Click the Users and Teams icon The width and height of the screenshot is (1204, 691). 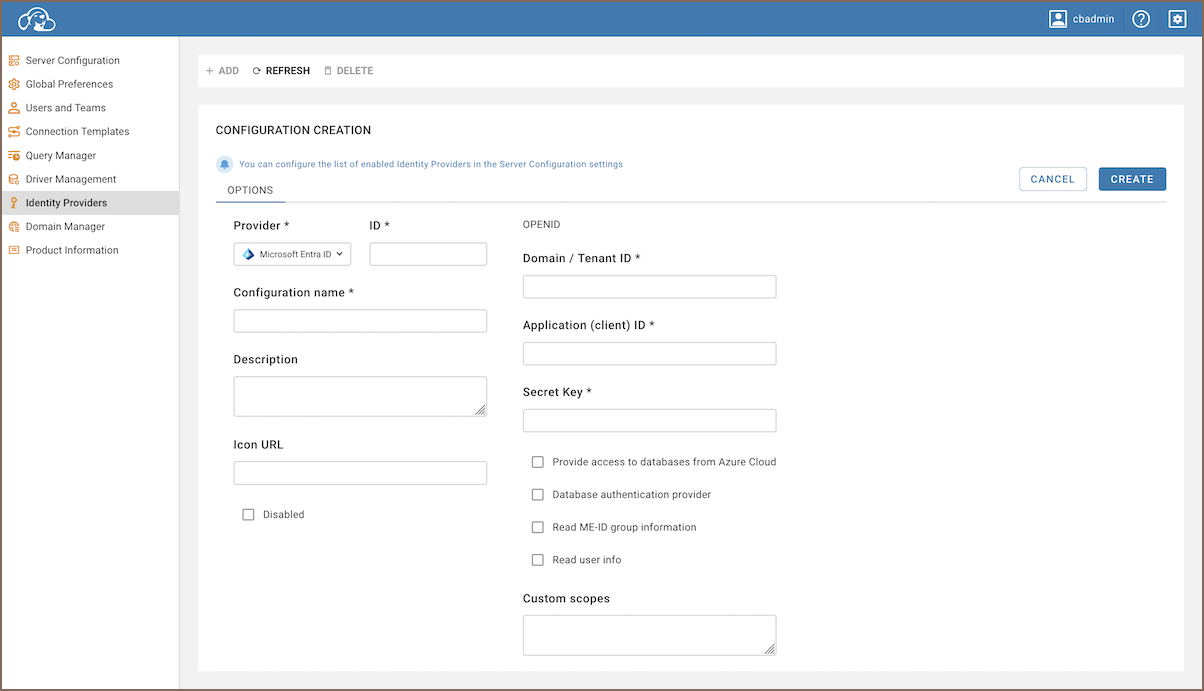[14, 108]
